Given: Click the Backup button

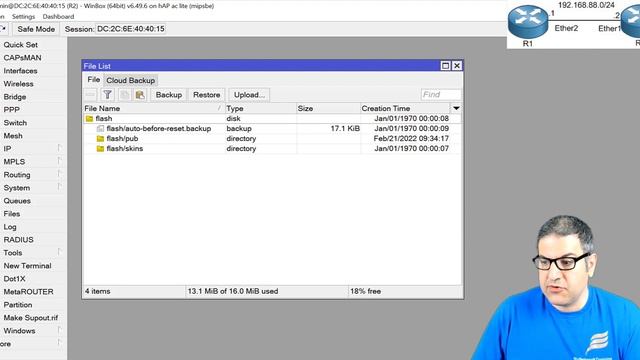Looking at the screenshot, I should (x=169, y=95).
